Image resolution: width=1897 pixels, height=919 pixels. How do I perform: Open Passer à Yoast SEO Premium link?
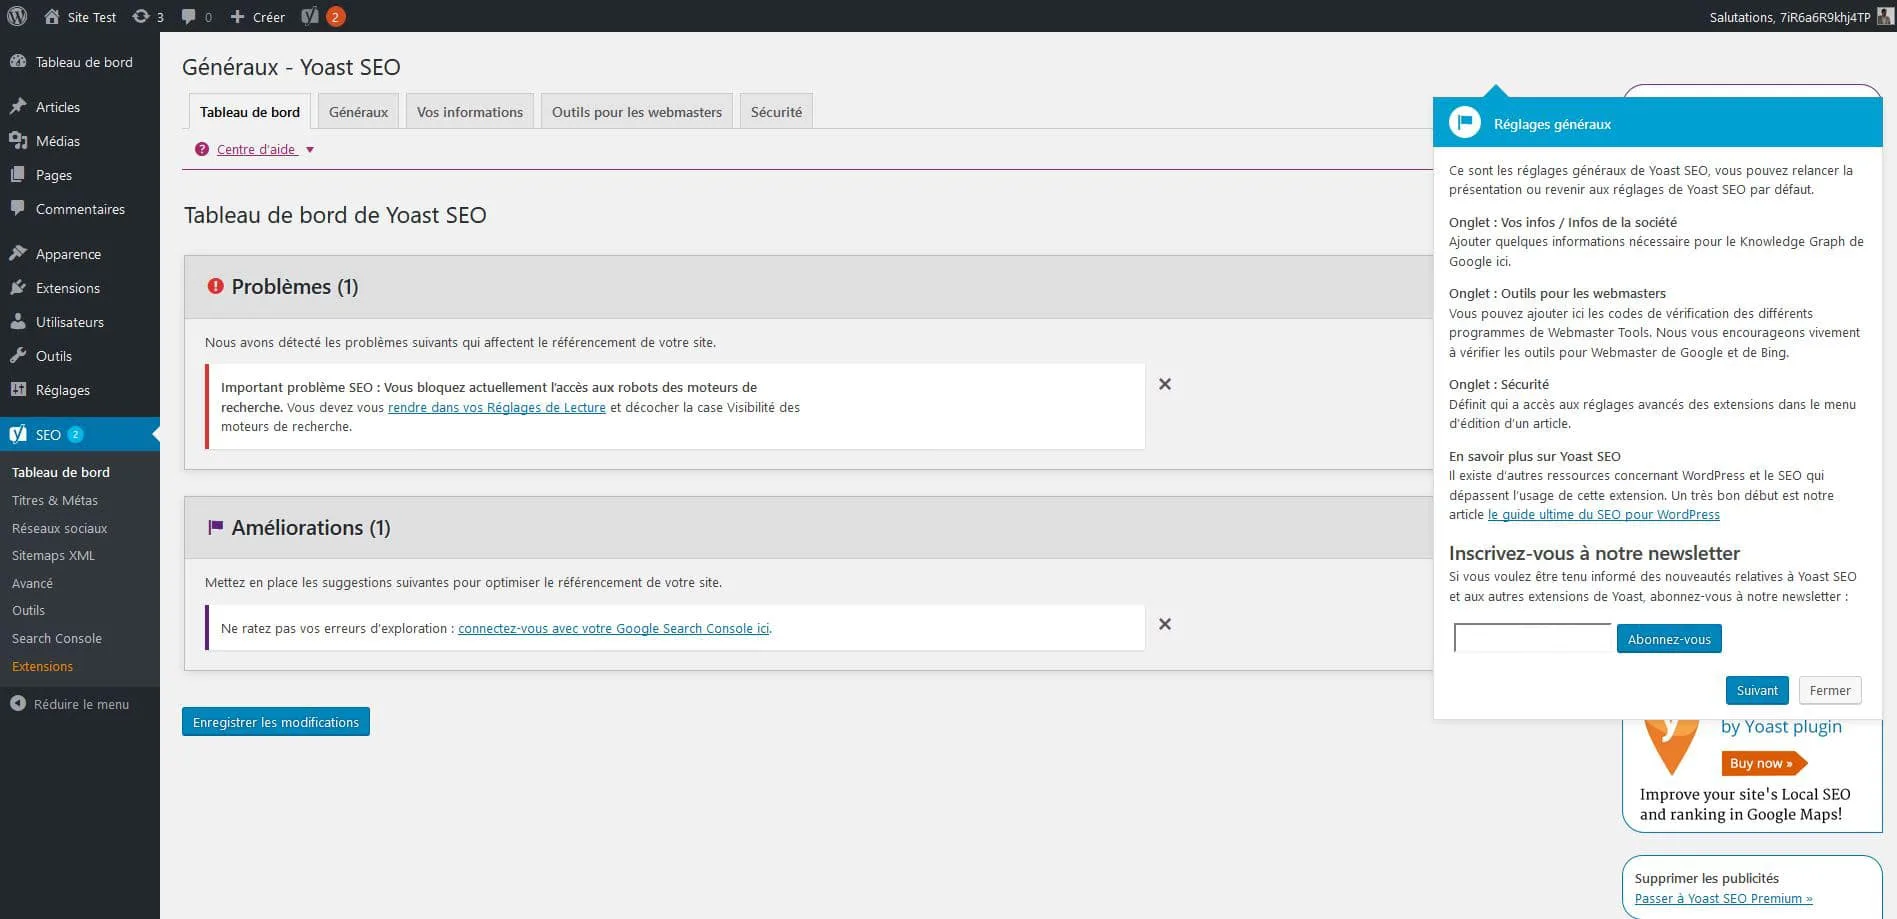[x=1724, y=898]
